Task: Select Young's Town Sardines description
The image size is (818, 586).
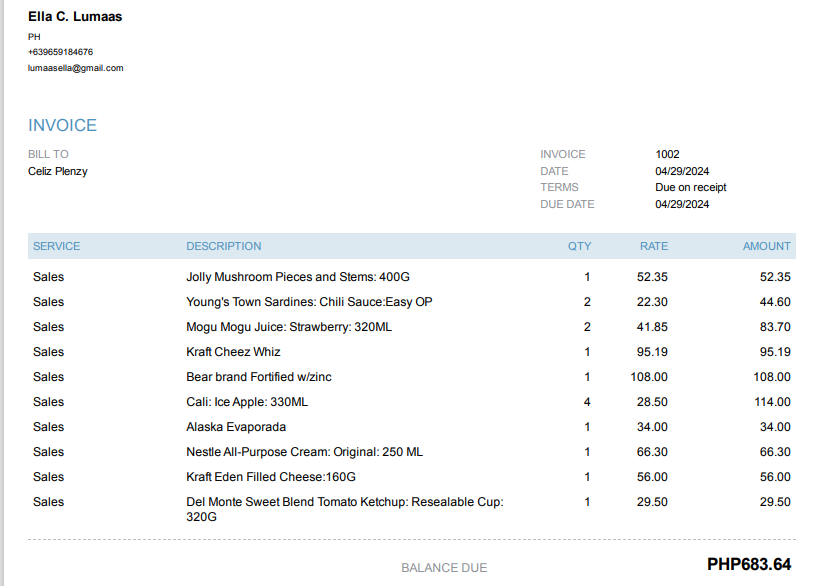Action: [x=309, y=302]
